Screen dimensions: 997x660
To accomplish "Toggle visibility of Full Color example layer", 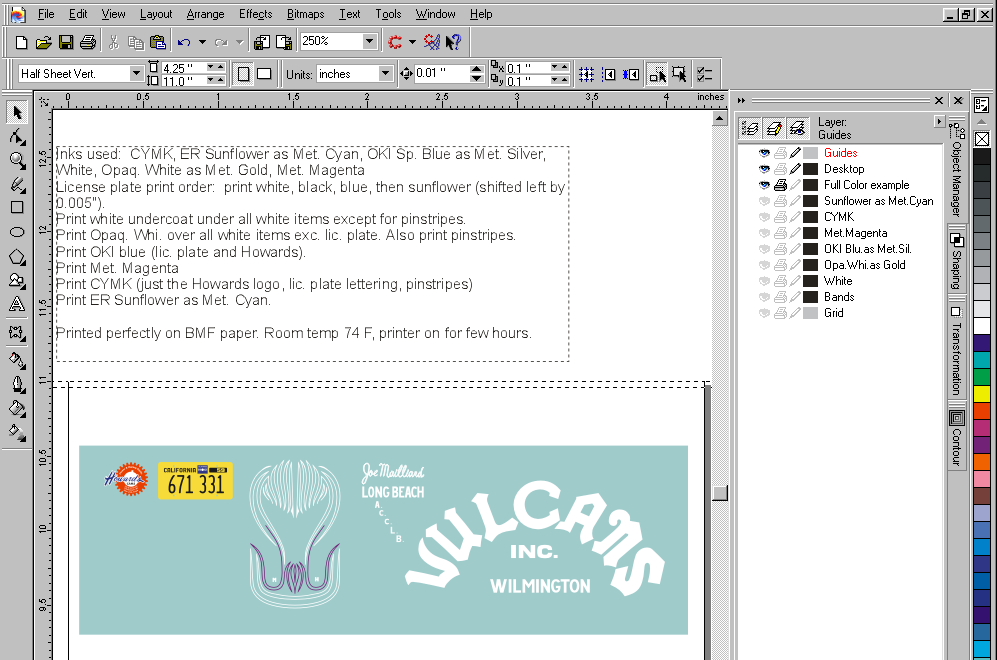I will (764, 185).
